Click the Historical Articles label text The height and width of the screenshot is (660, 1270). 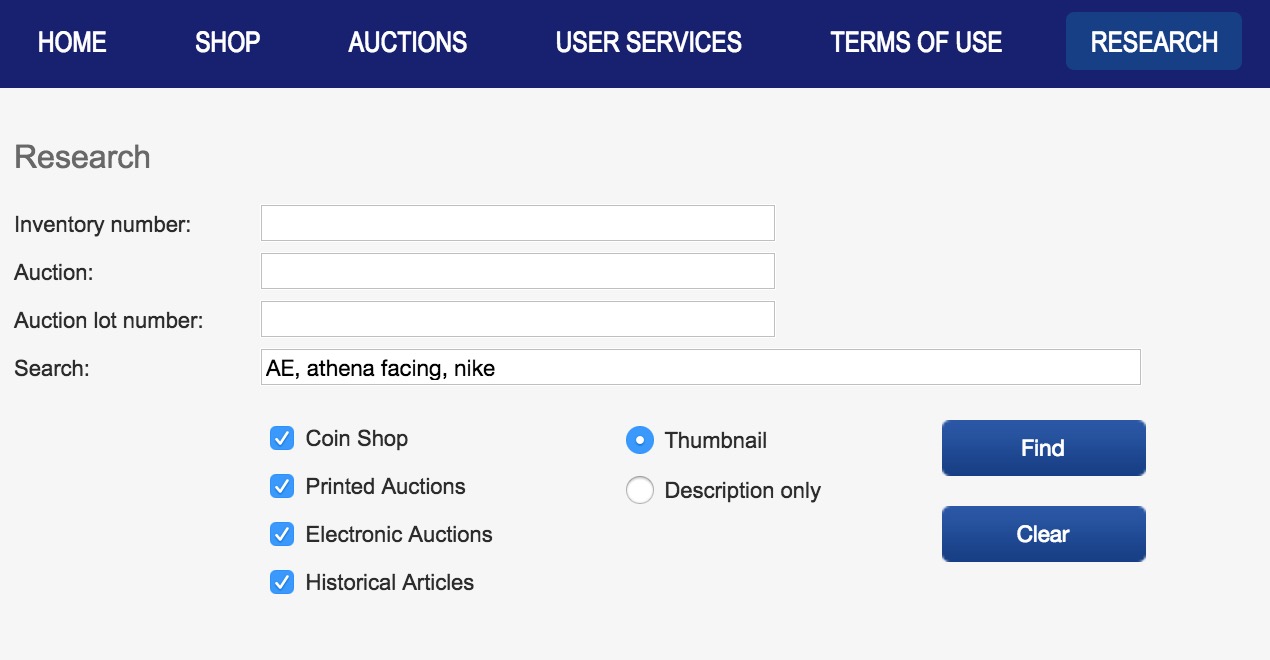click(389, 582)
